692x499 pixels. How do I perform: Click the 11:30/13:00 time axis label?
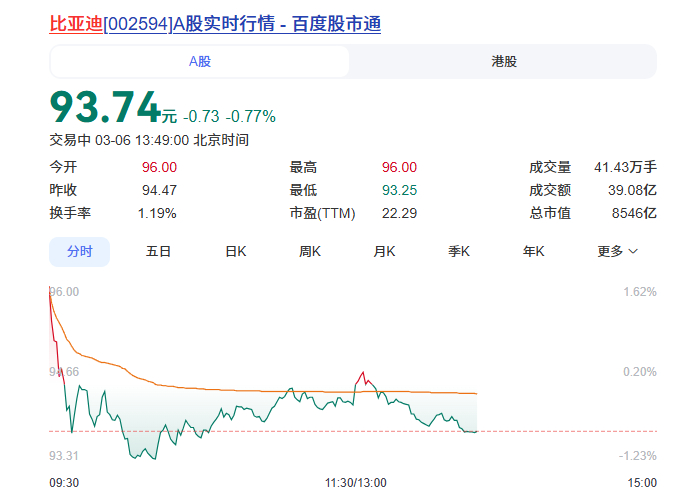coord(356,483)
